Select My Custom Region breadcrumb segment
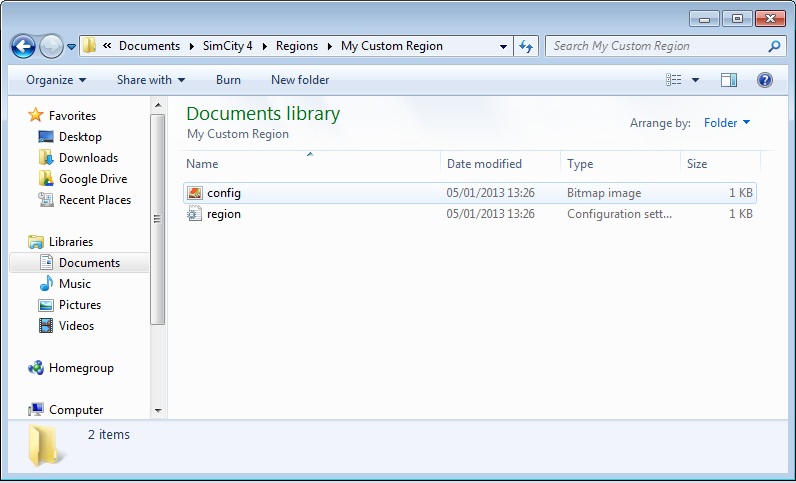Image resolution: width=796 pixels, height=483 pixels. coord(391,46)
